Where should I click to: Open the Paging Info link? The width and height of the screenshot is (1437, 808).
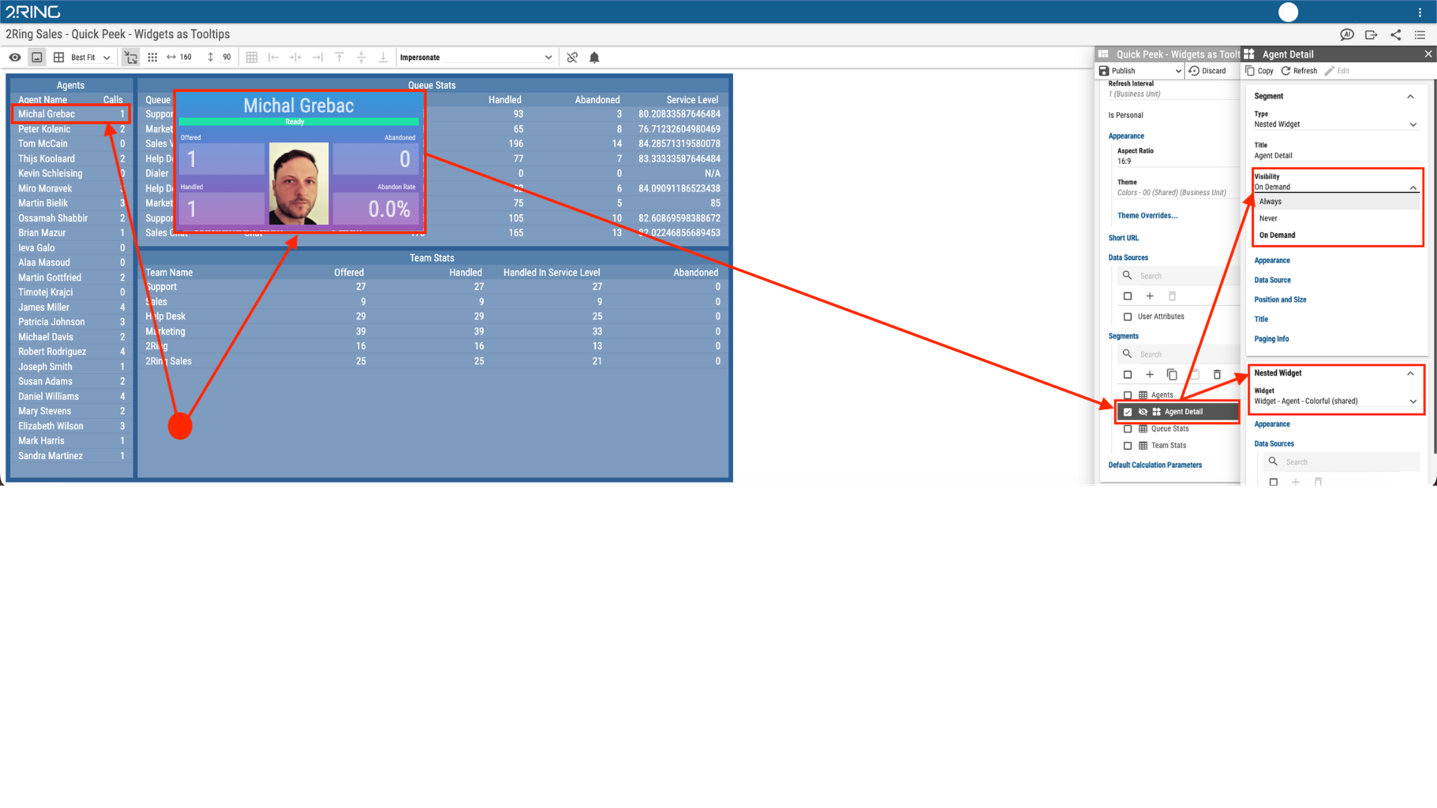pyautogui.click(x=1271, y=339)
